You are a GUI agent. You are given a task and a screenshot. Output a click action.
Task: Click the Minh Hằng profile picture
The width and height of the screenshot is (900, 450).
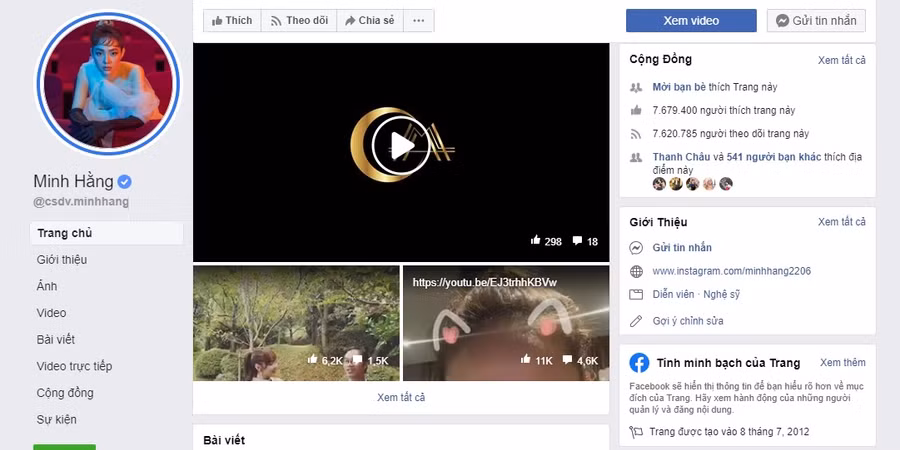point(108,84)
